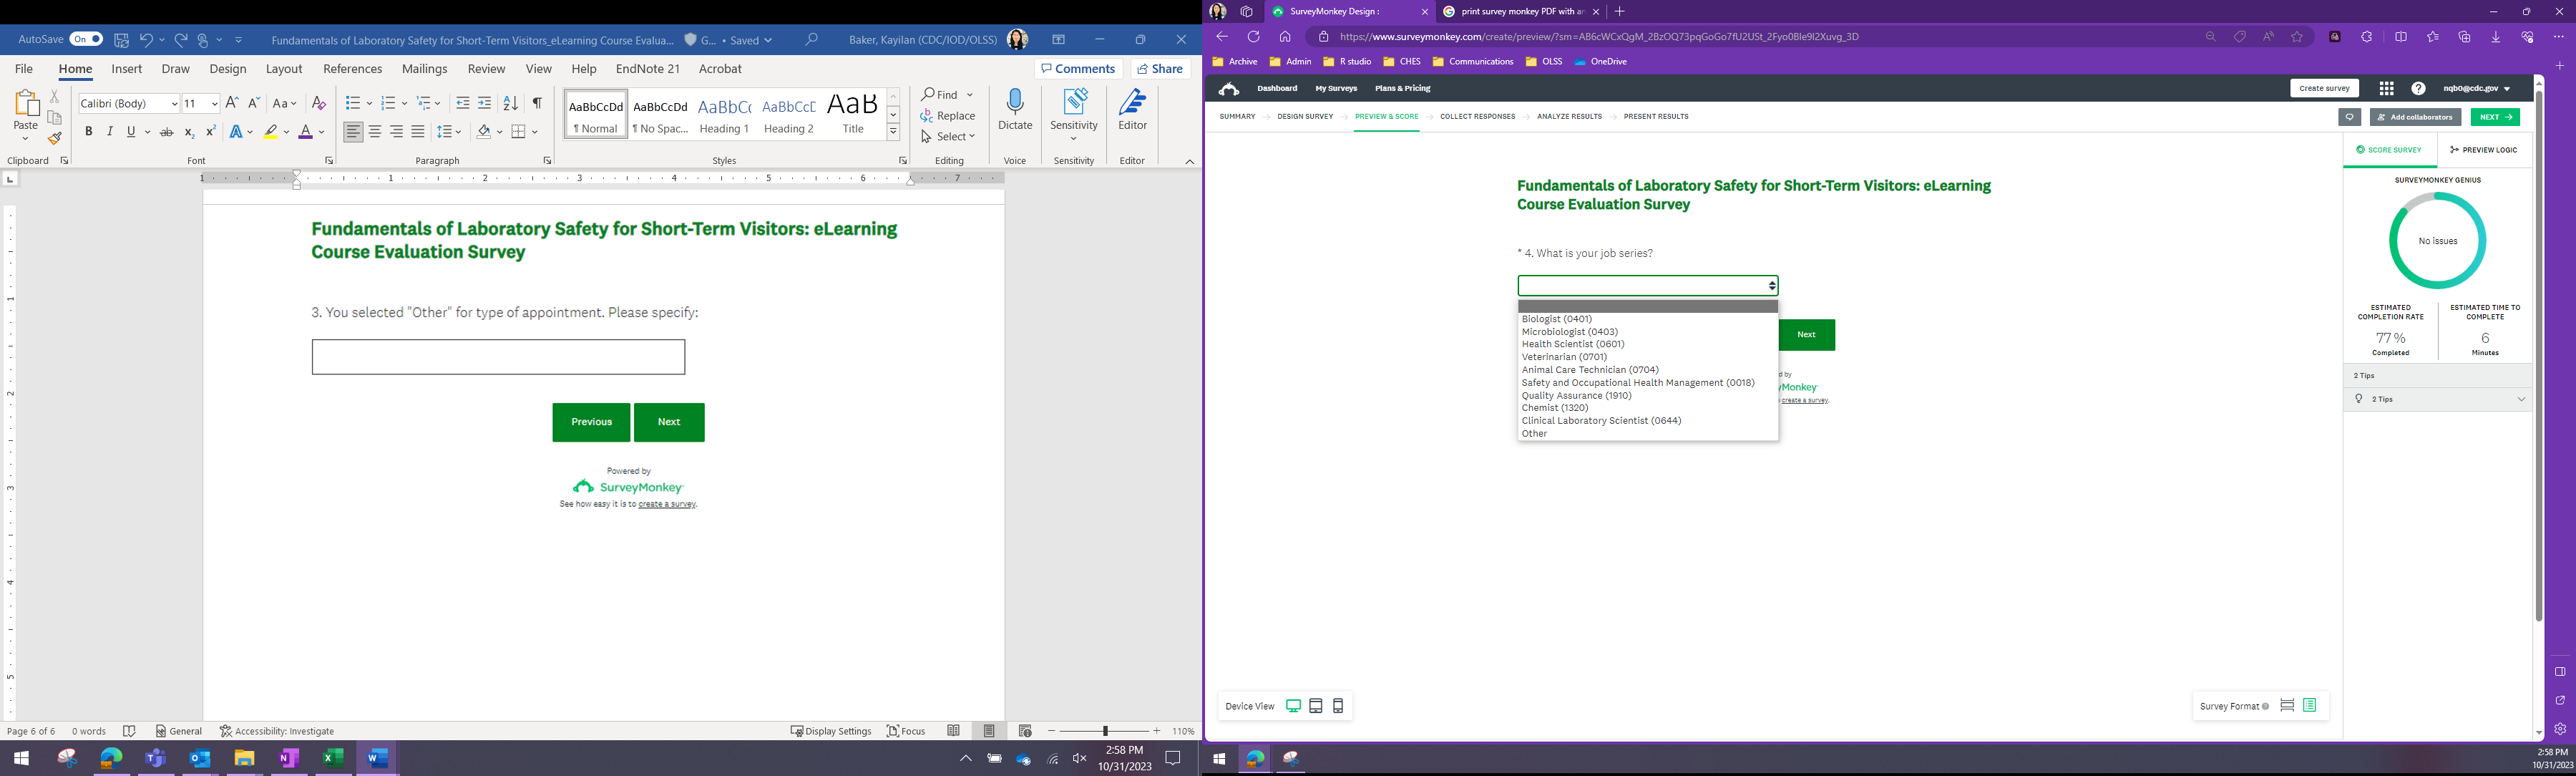
Task: Open the References ribbon tab
Action: (x=352, y=69)
